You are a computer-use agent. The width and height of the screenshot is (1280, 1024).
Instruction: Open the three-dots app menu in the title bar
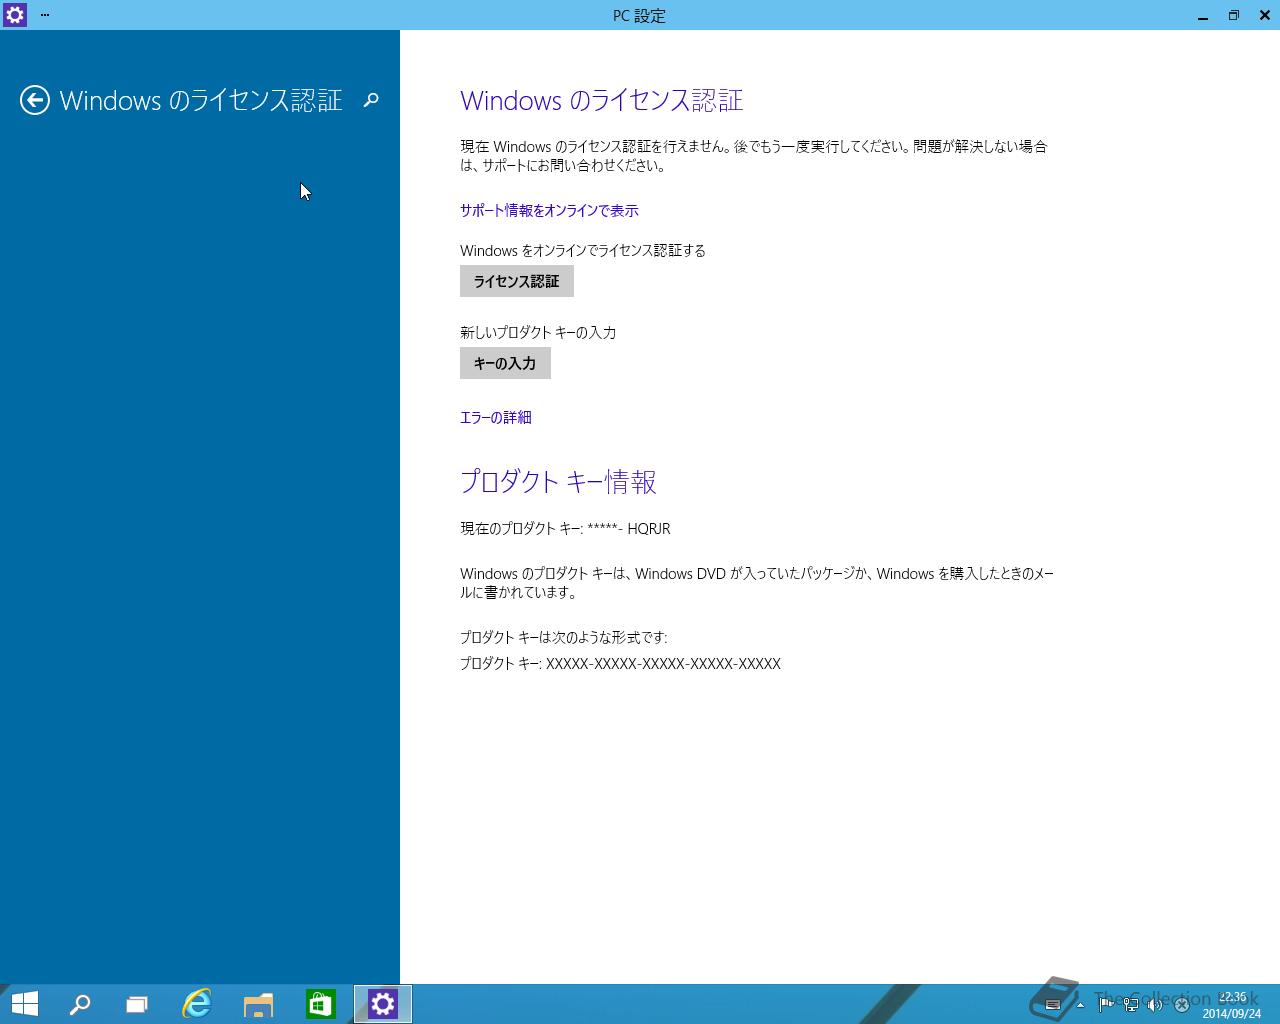(x=45, y=15)
